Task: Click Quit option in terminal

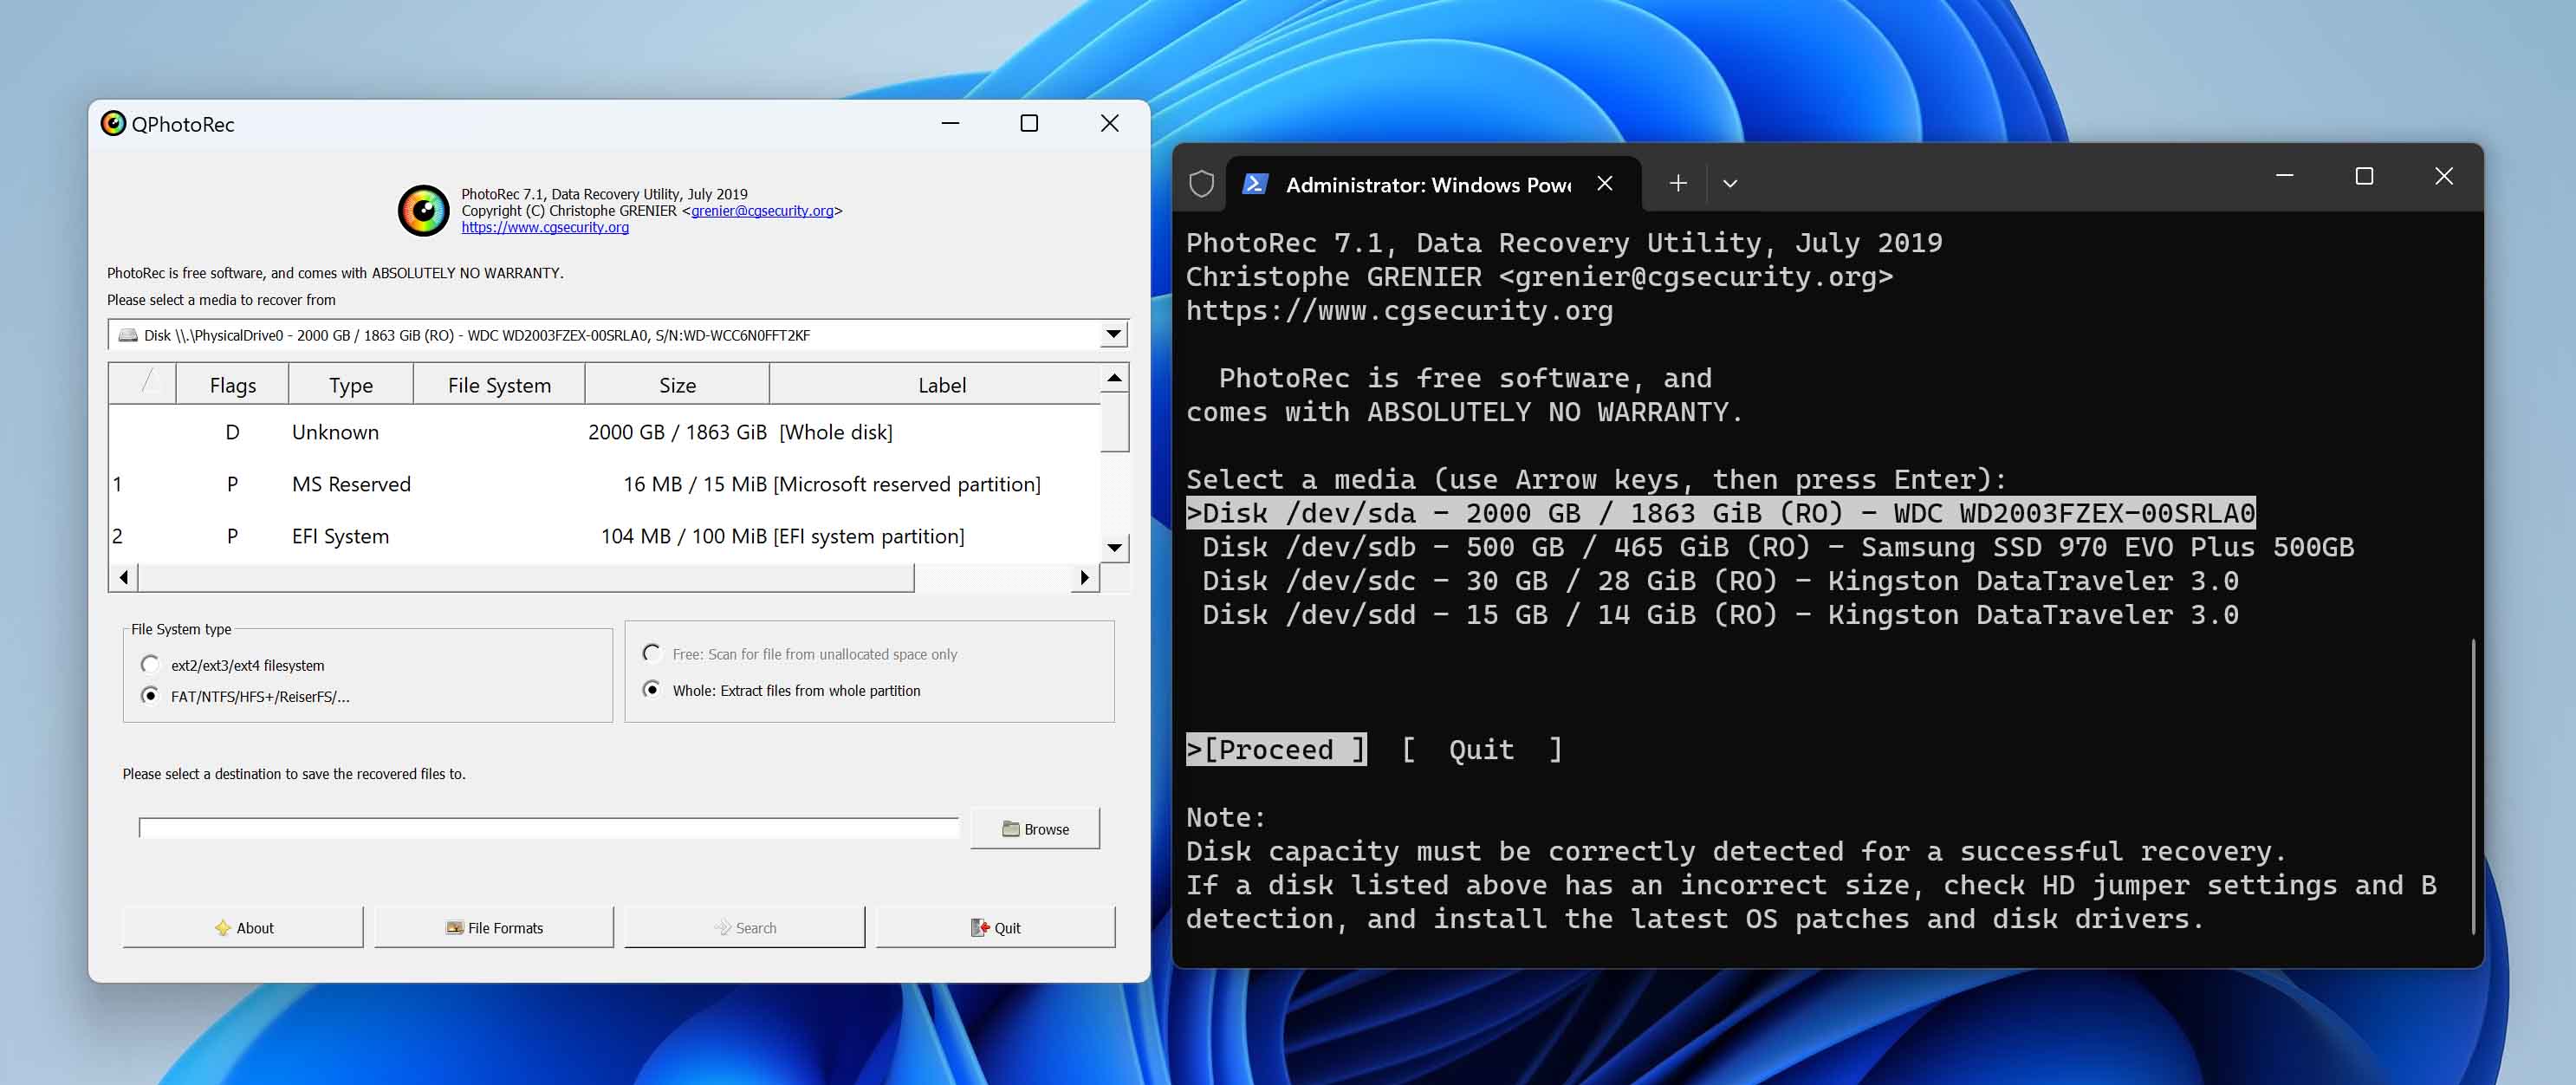Action: pos(1481,749)
